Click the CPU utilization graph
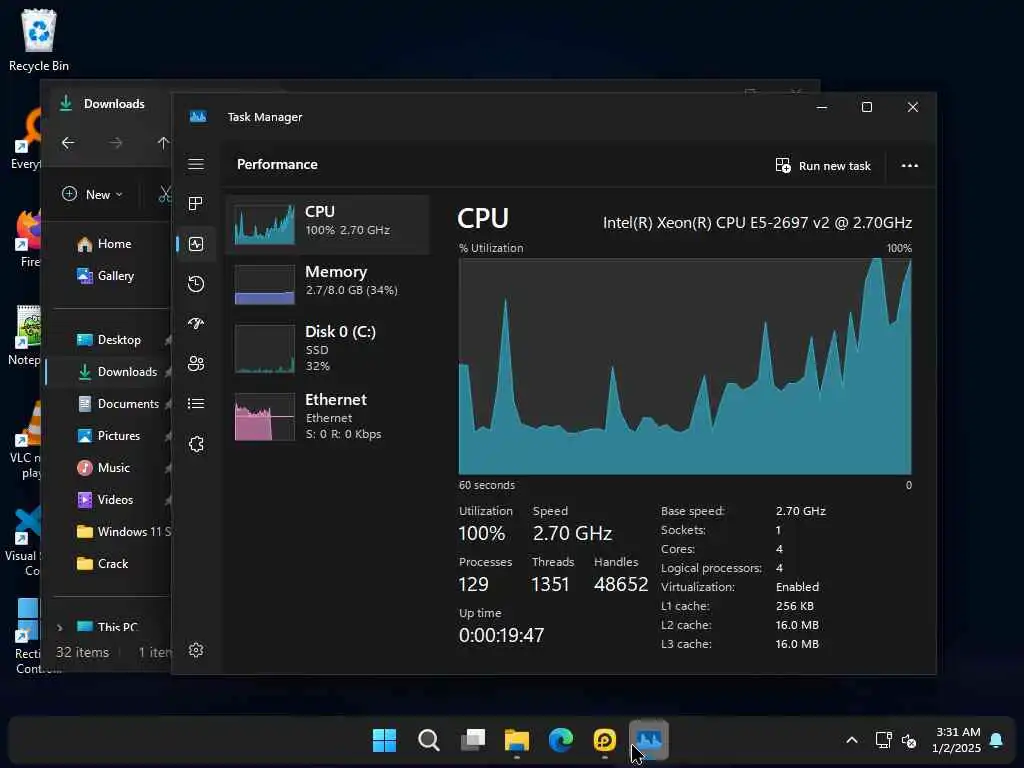Screen dimensions: 1024x768 point(685,366)
